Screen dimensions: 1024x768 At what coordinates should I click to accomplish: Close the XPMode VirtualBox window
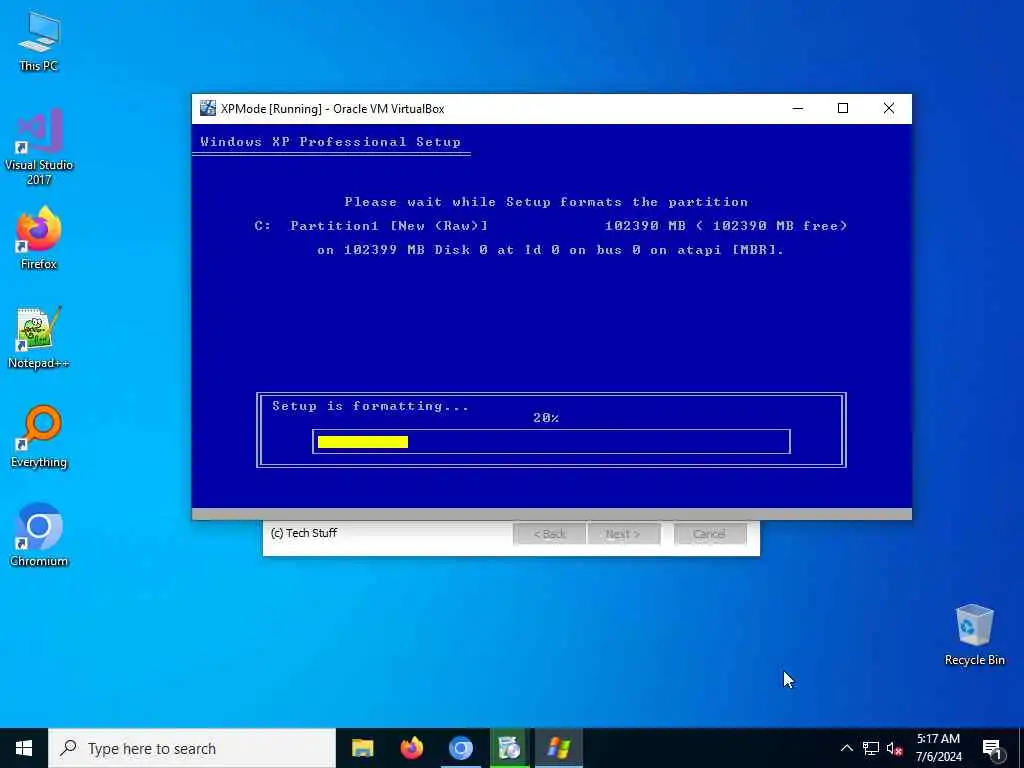(889, 108)
